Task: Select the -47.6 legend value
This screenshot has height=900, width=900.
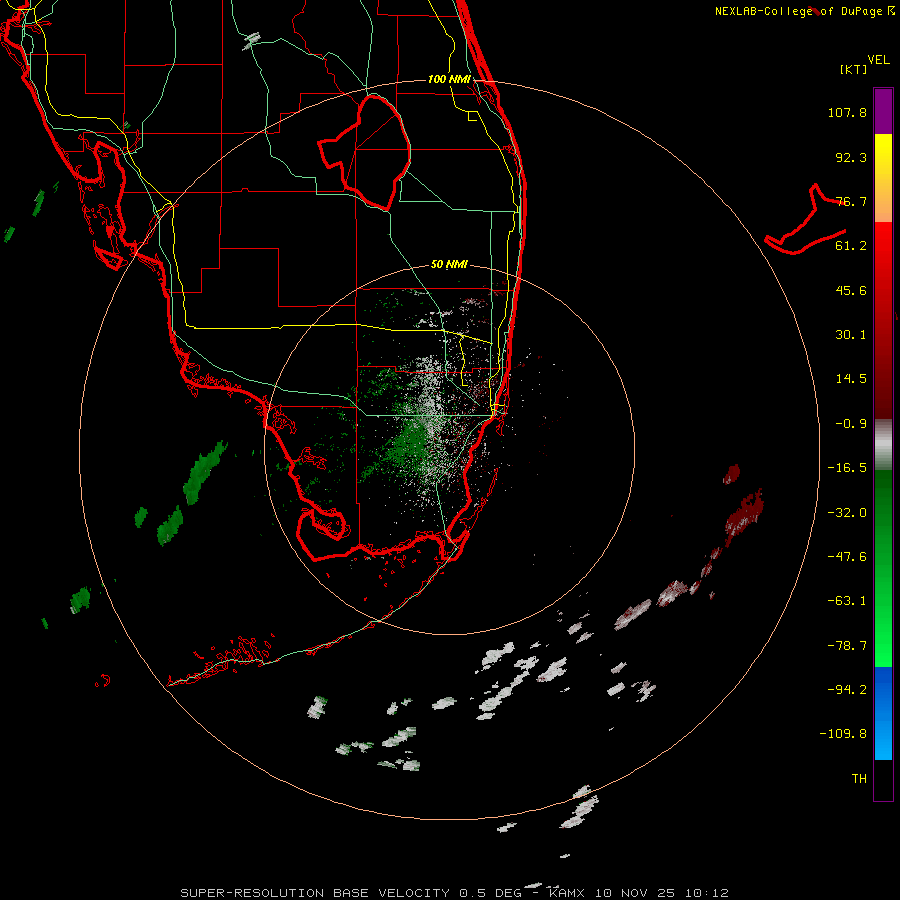Action: 847,557
